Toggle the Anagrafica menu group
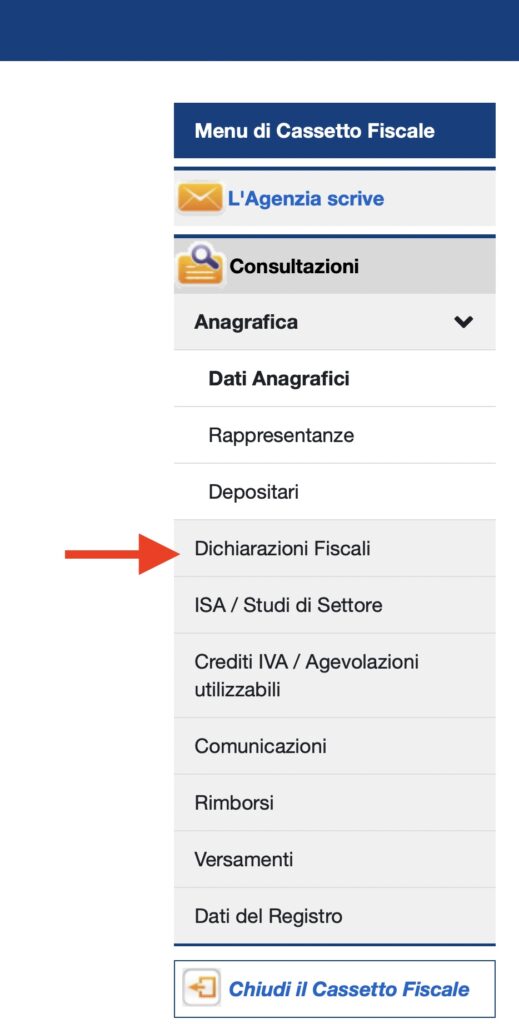Screen dimensions: 519x1024 tap(335, 322)
